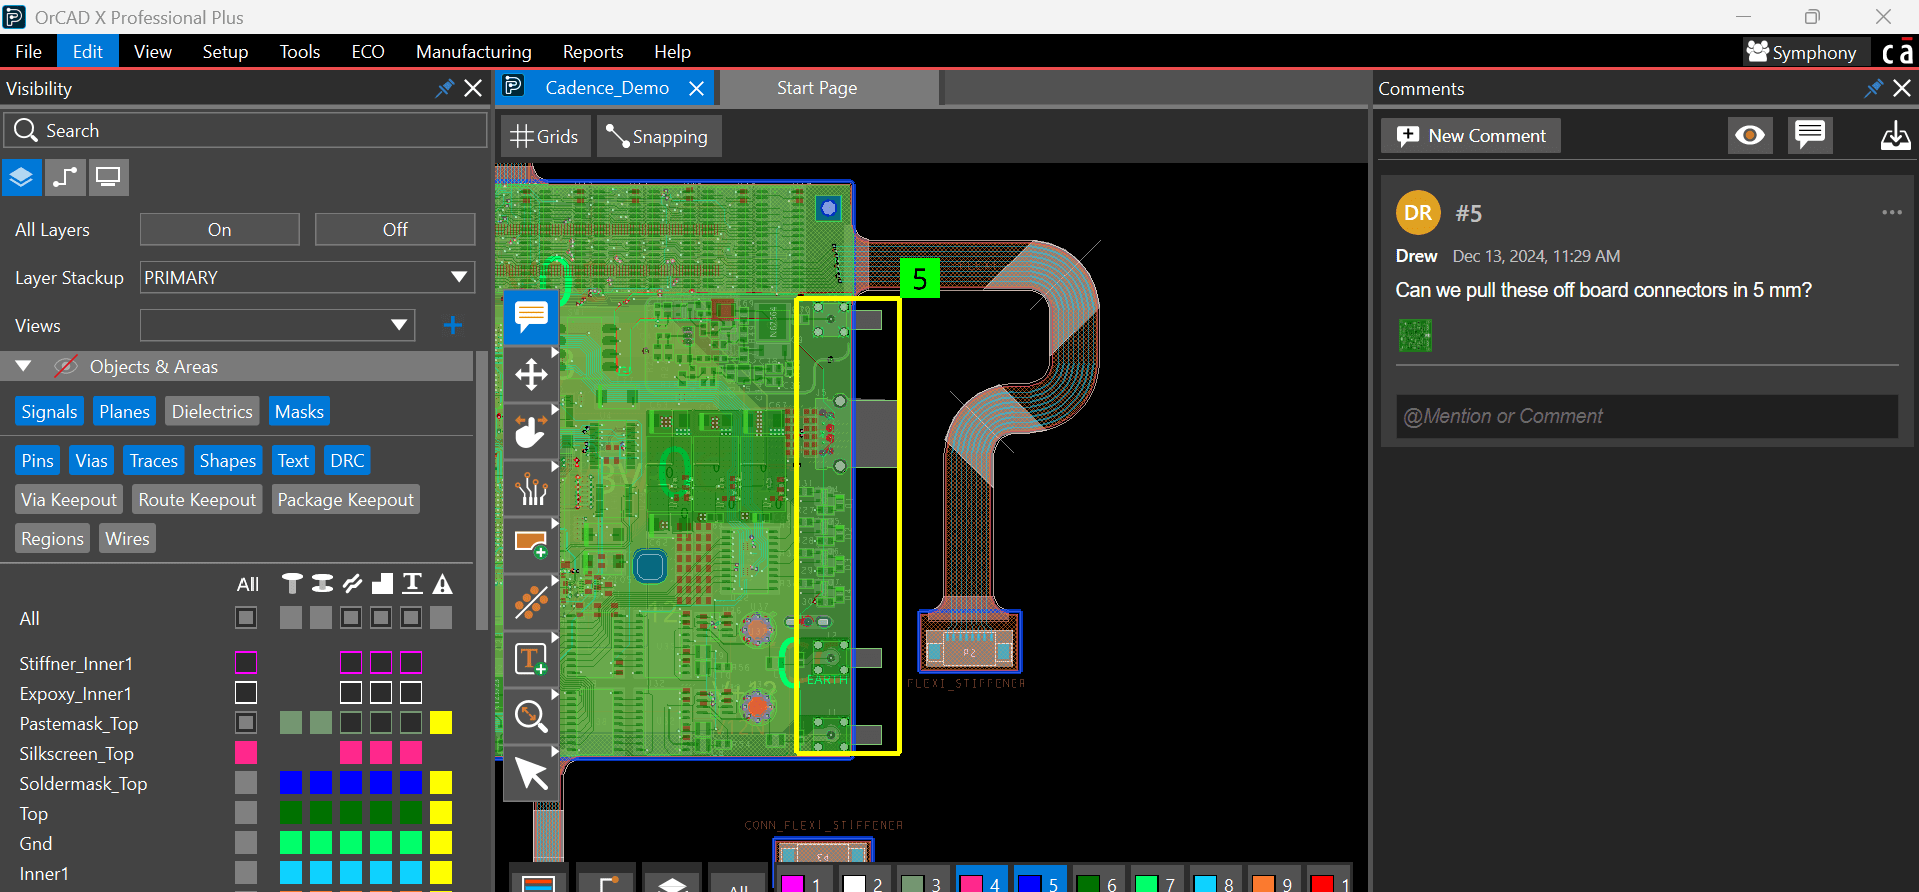This screenshot has width=1919, height=892.
Task: Open the Snapping settings button
Action: click(659, 136)
